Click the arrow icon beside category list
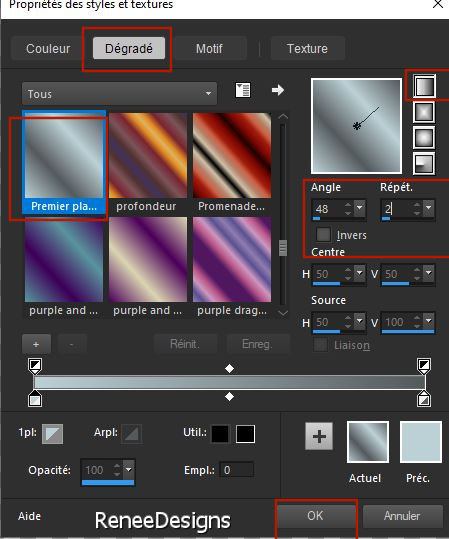 pos(277,90)
